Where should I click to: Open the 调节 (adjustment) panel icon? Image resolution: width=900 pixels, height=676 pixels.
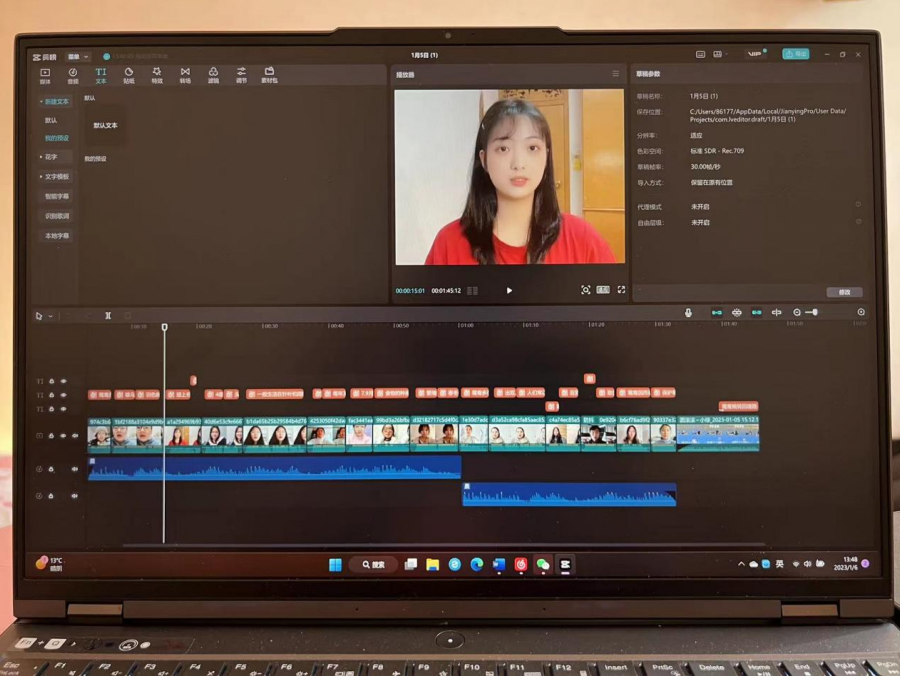point(241,74)
